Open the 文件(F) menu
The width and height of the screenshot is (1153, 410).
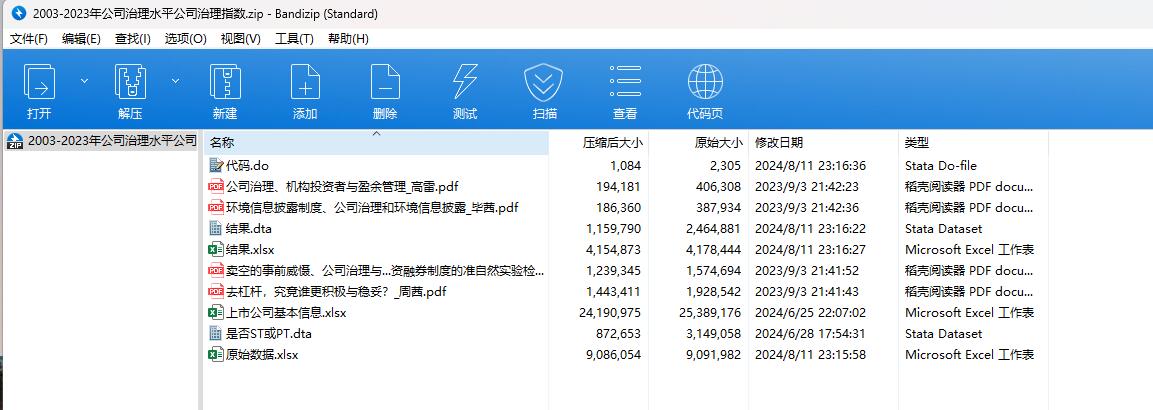point(29,39)
